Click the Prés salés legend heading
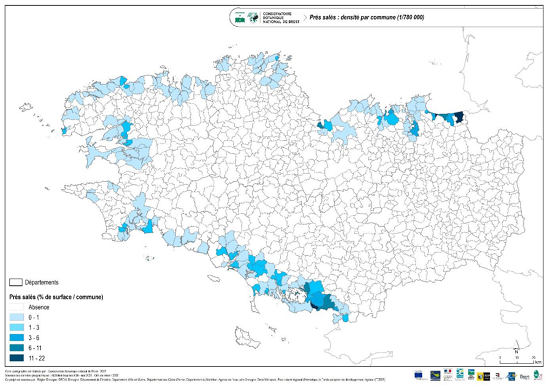Screen dimensions: 550x388 pos(56,297)
